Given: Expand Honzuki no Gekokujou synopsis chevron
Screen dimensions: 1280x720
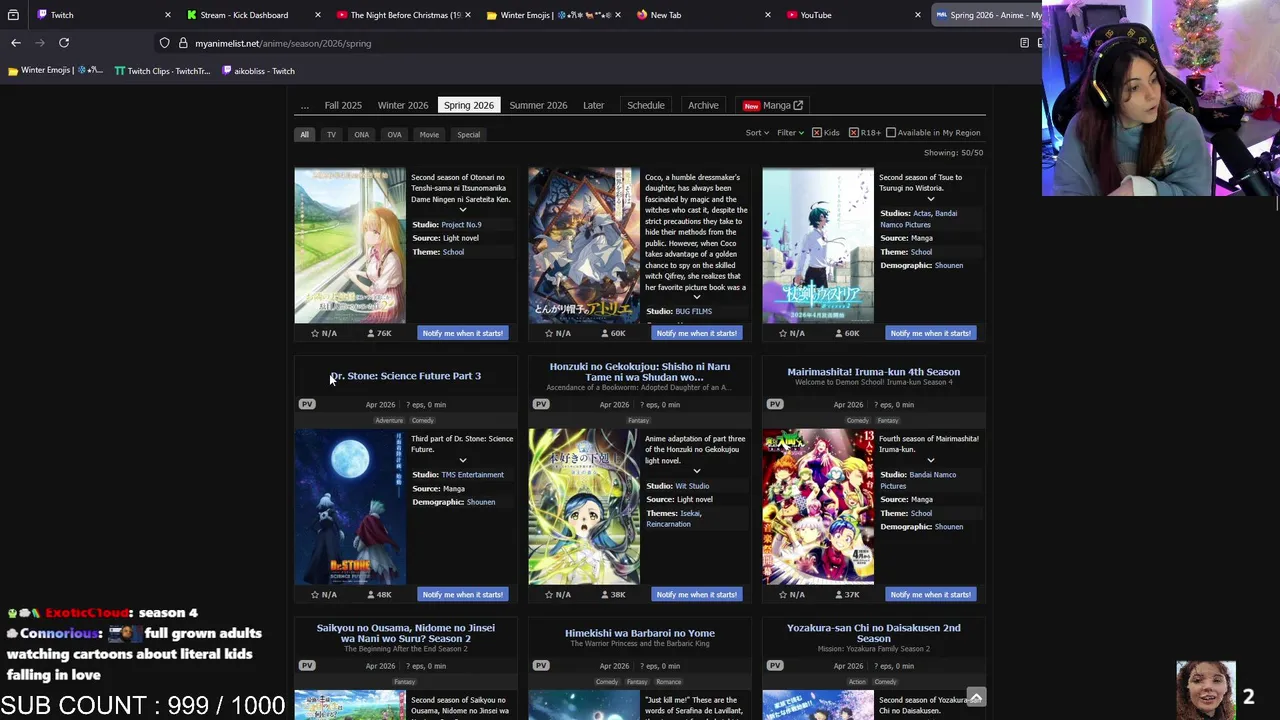Looking at the screenshot, I should tap(697, 471).
